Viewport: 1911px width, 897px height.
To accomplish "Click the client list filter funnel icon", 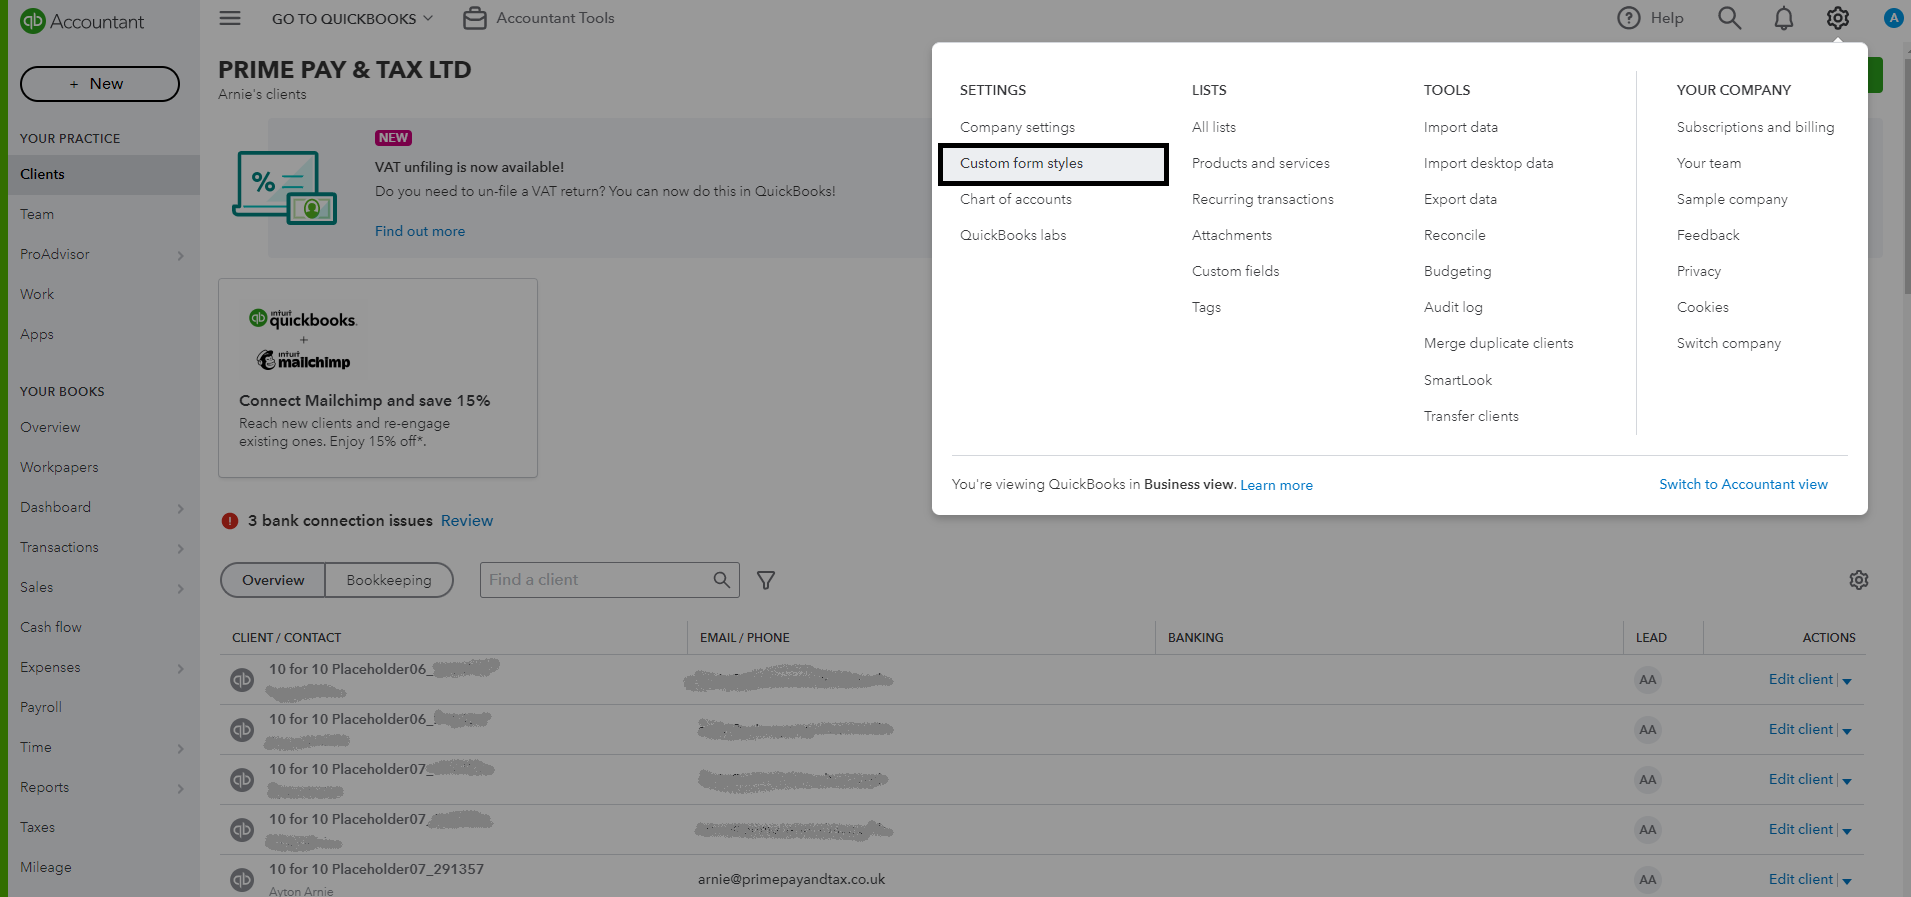I will [x=766, y=580].
